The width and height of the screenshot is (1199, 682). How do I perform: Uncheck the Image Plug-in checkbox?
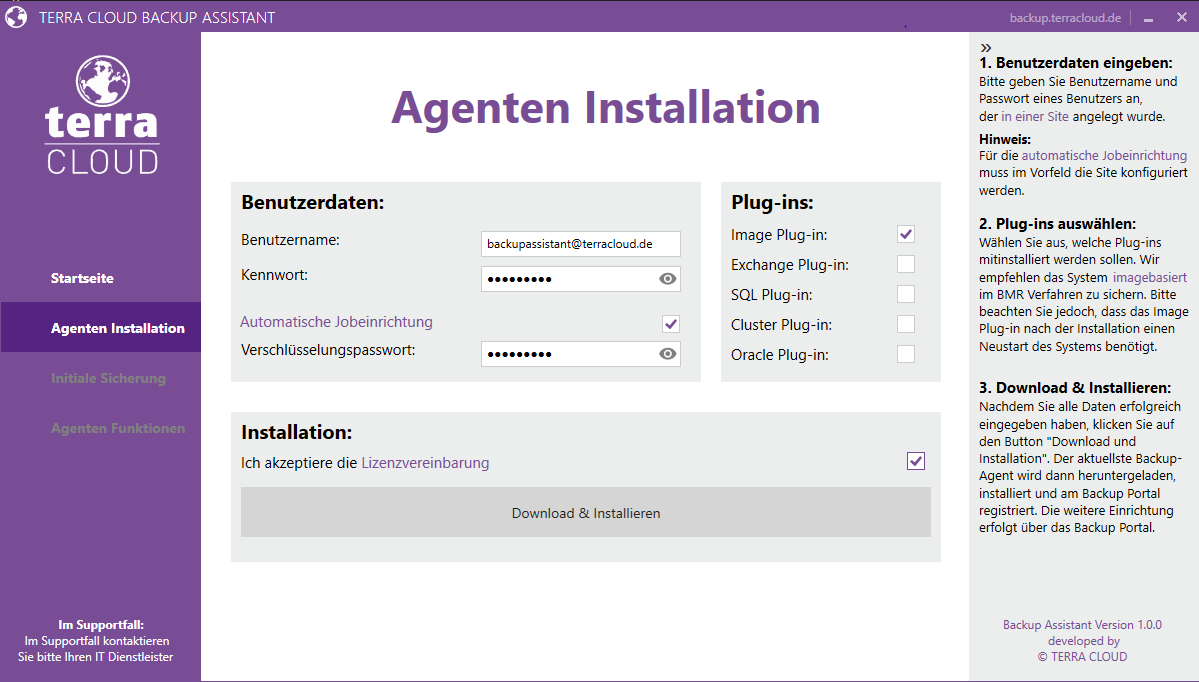(906, 234)
